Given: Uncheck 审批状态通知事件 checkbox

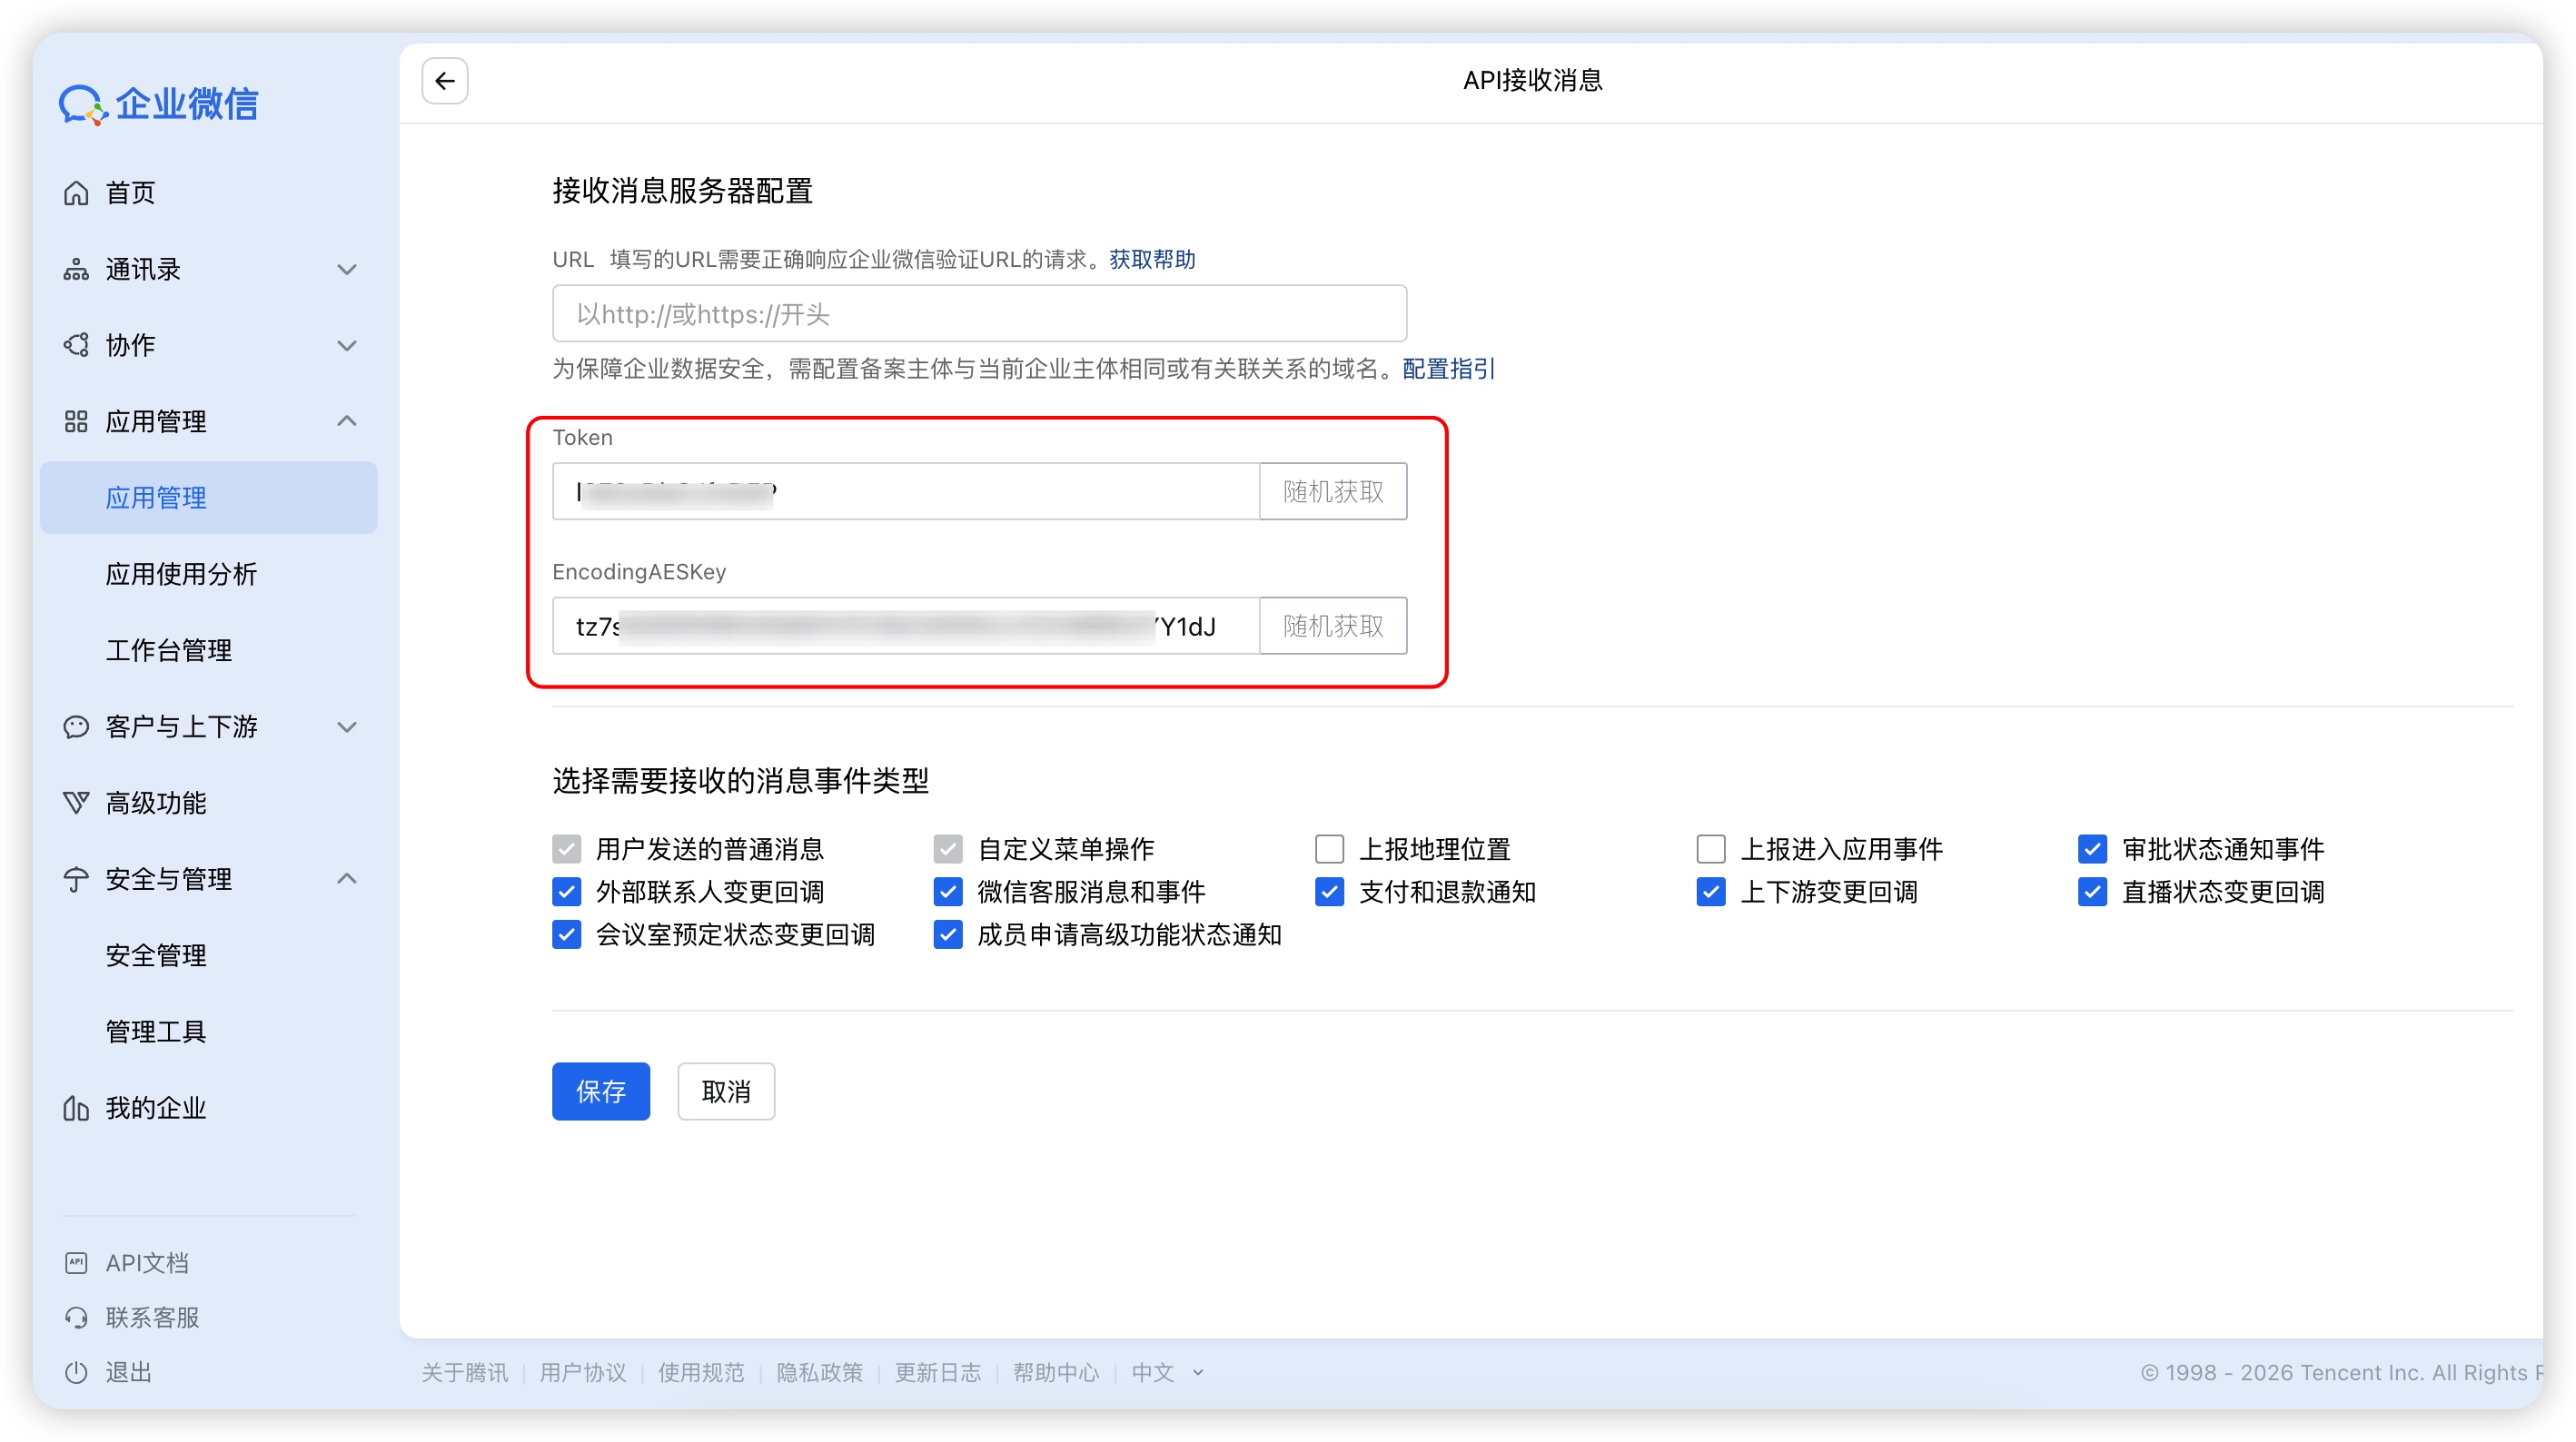Looking at the screenshot, I should coord(2092,849).
